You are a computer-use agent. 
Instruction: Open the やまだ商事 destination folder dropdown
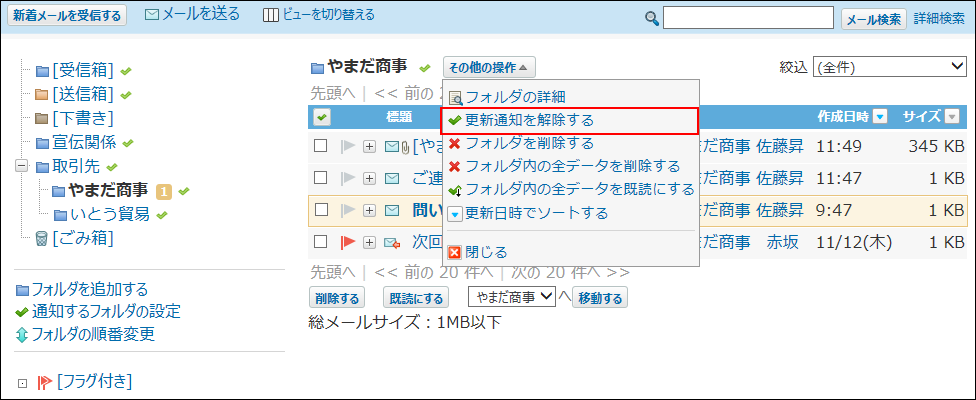coord(512,298)
